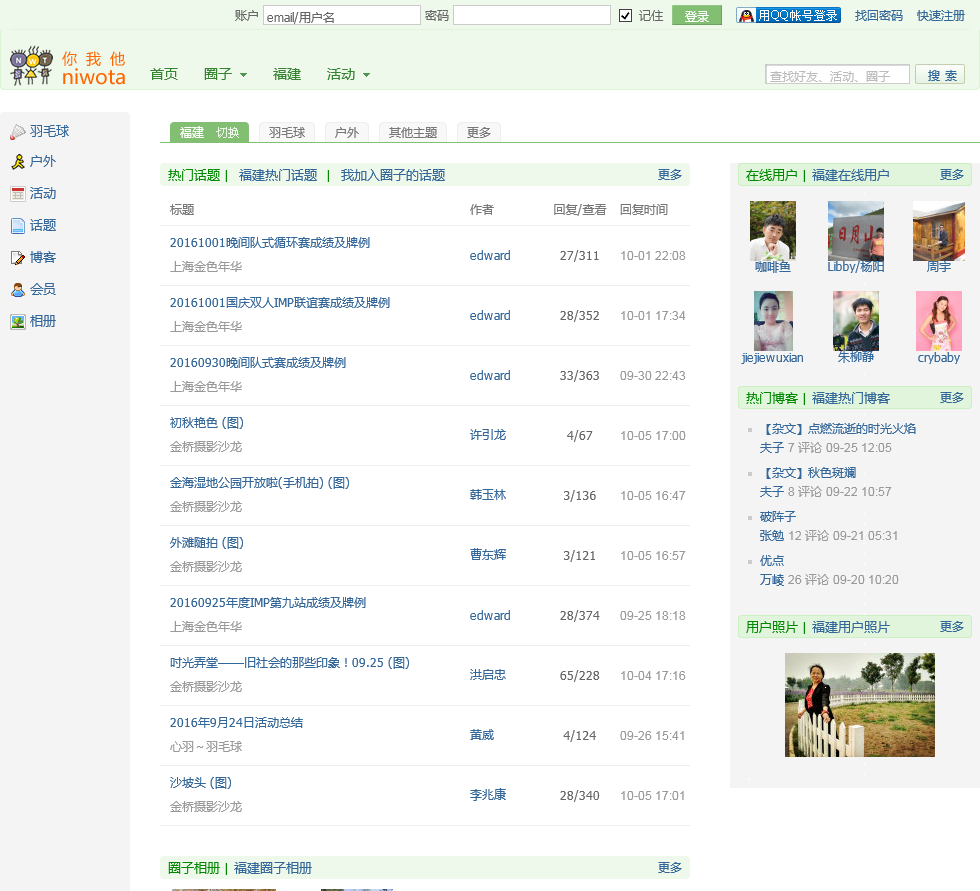The image size is (980, 891).
Task: Click 周宇 user avatar
Action: (939, 230)
